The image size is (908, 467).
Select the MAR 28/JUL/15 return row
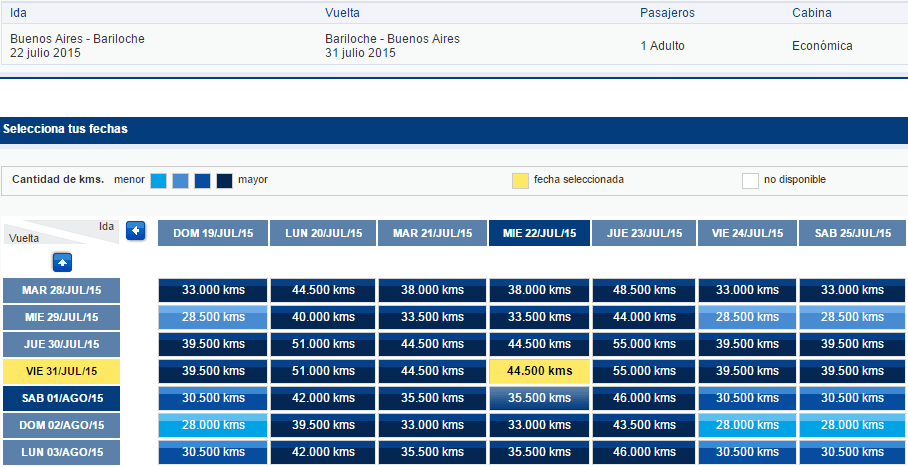point(61,290)
